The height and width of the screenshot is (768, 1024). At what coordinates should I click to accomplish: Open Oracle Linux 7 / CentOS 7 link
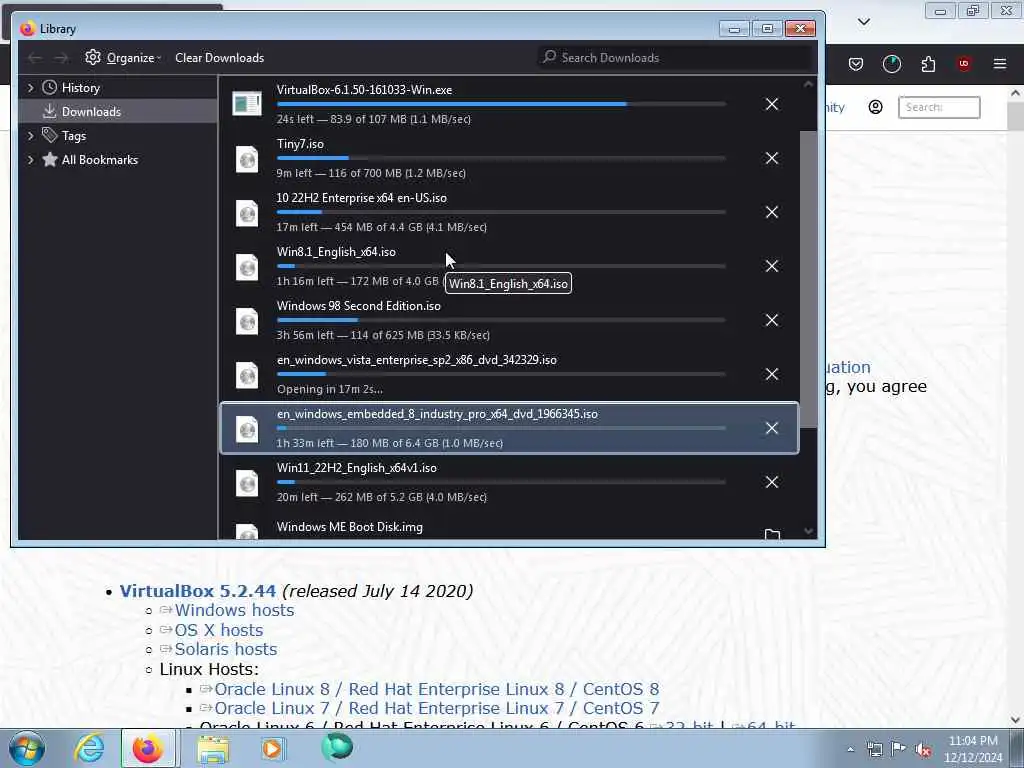tap(436, 709)
